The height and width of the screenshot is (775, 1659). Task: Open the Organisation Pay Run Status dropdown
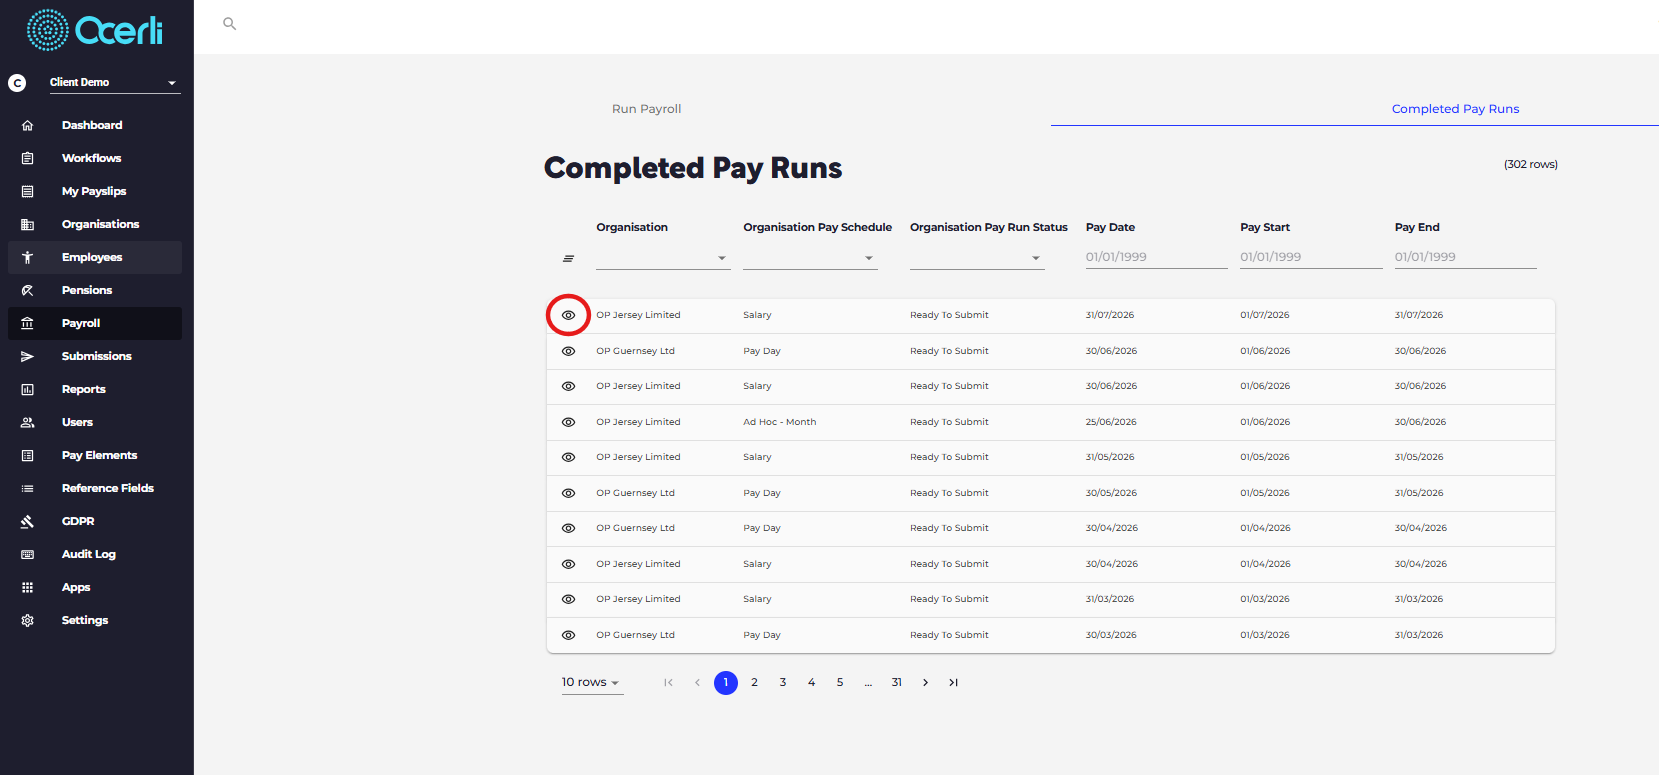977,258
